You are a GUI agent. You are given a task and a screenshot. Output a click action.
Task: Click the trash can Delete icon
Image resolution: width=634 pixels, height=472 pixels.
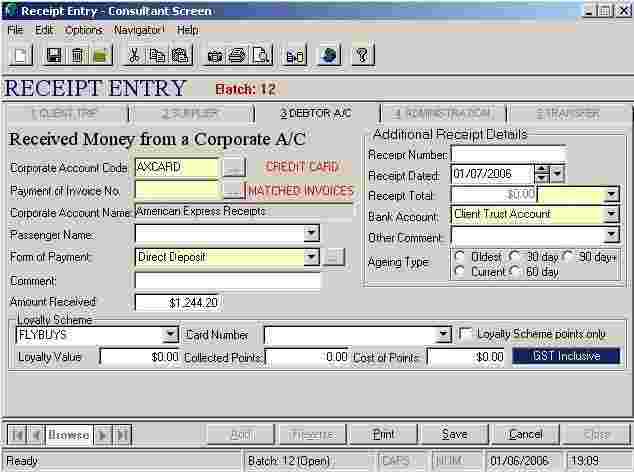77,55
